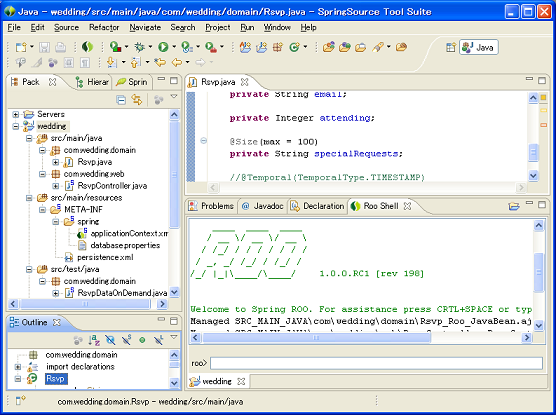This screenshot has width=556, height=415.
Task: Click the Search flashlight toolbar icon
Action: tap(378, 47)
